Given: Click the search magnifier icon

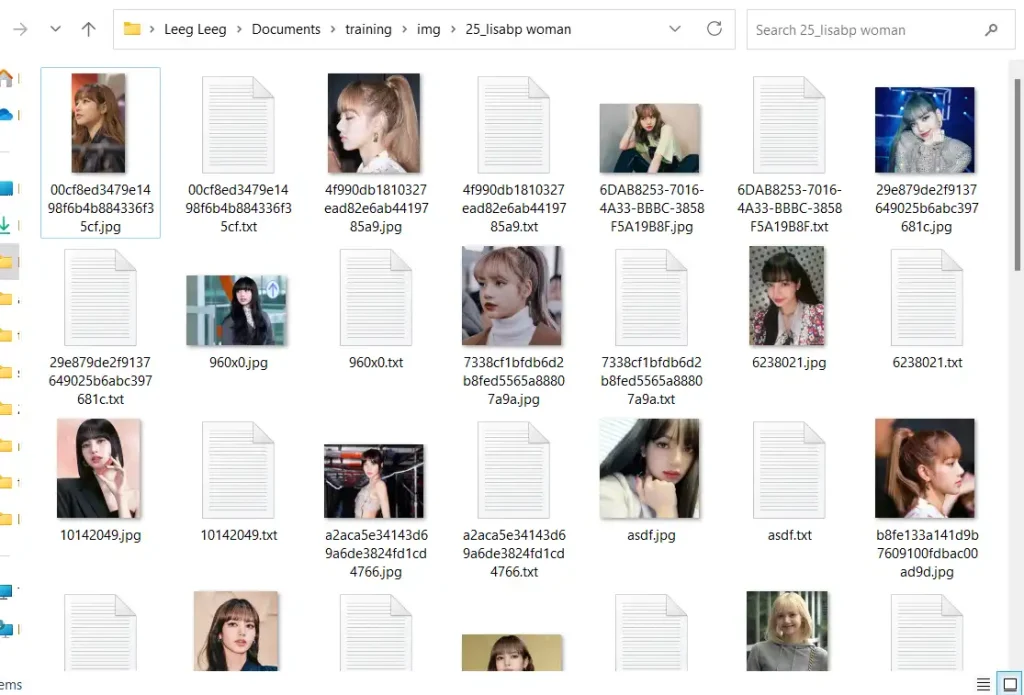Looking at the screenshot, I should click(x=991, y=30).
